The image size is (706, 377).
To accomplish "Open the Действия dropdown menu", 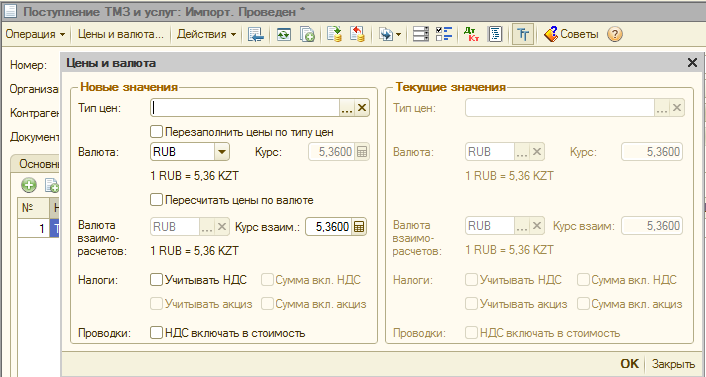I will [x=207, y=34].
